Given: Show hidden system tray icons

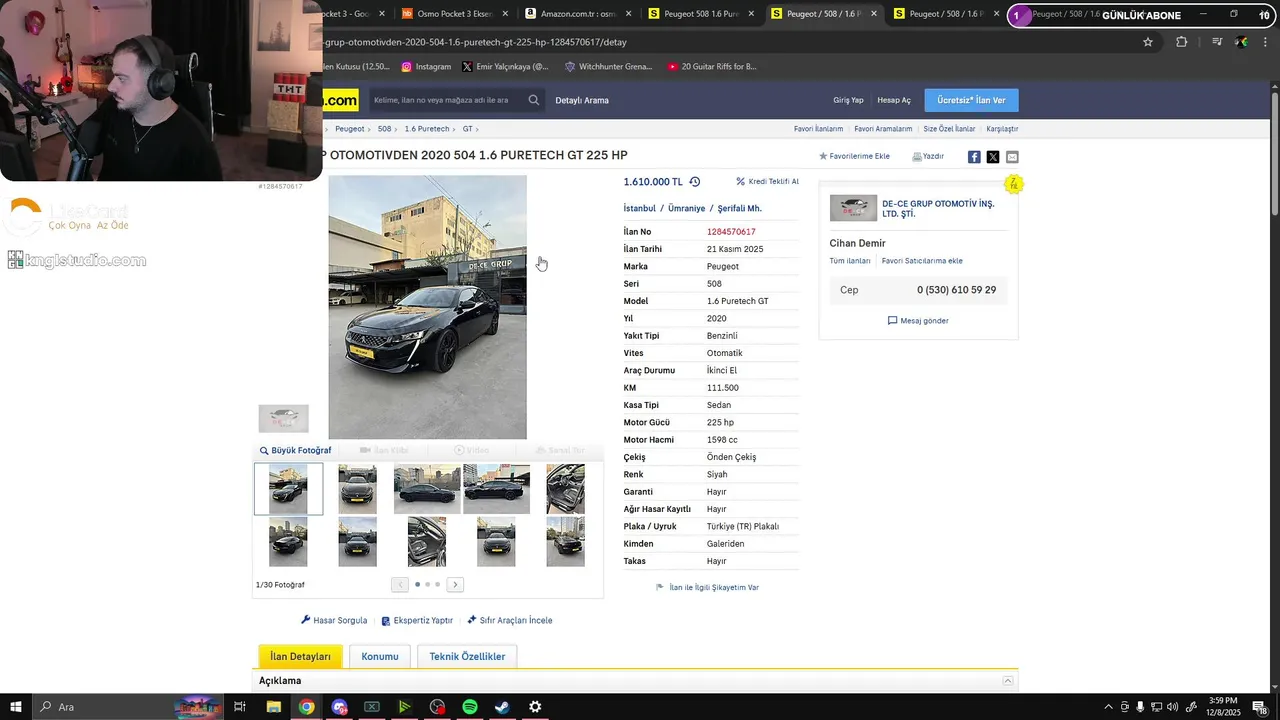Looking at the screenshot, I should tap(1108, 707).
